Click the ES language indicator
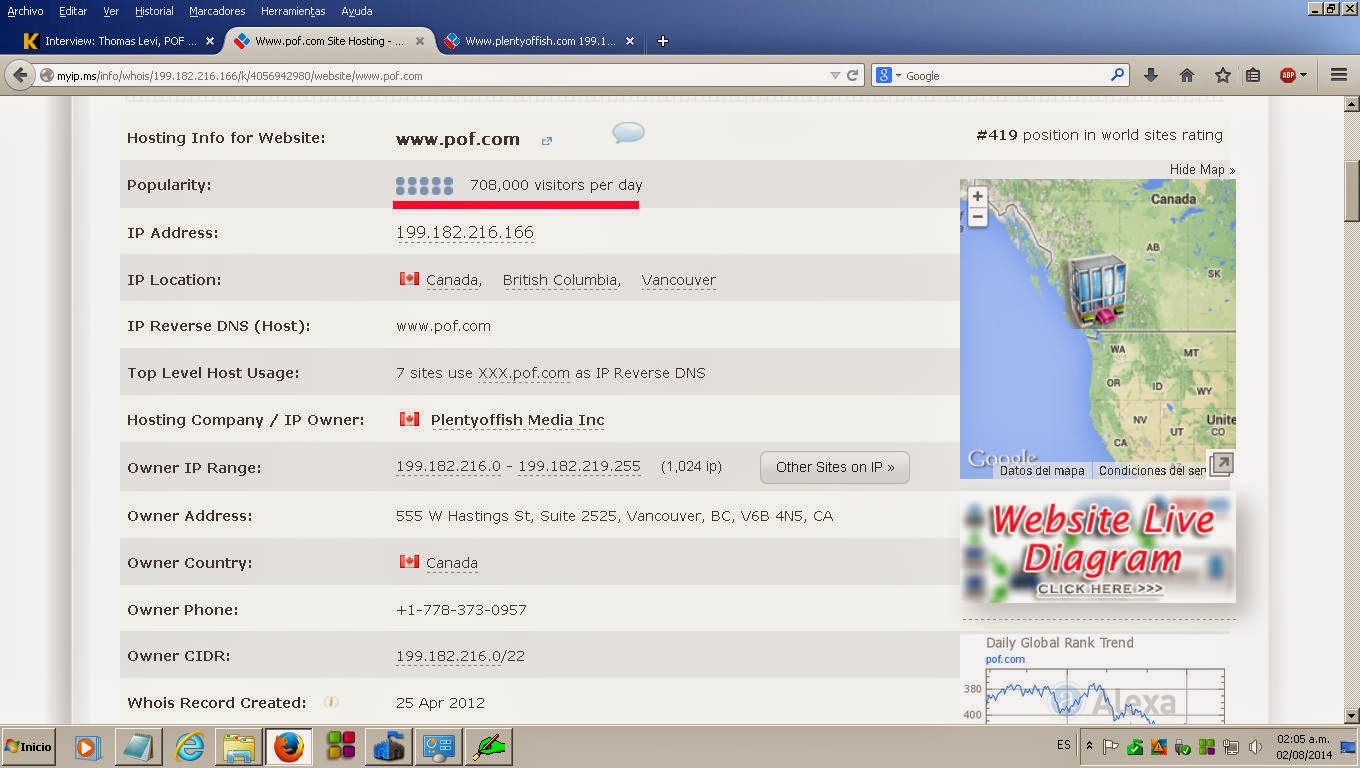The width and height of the screenshot is (1360, 768). tap(1063, 746)
